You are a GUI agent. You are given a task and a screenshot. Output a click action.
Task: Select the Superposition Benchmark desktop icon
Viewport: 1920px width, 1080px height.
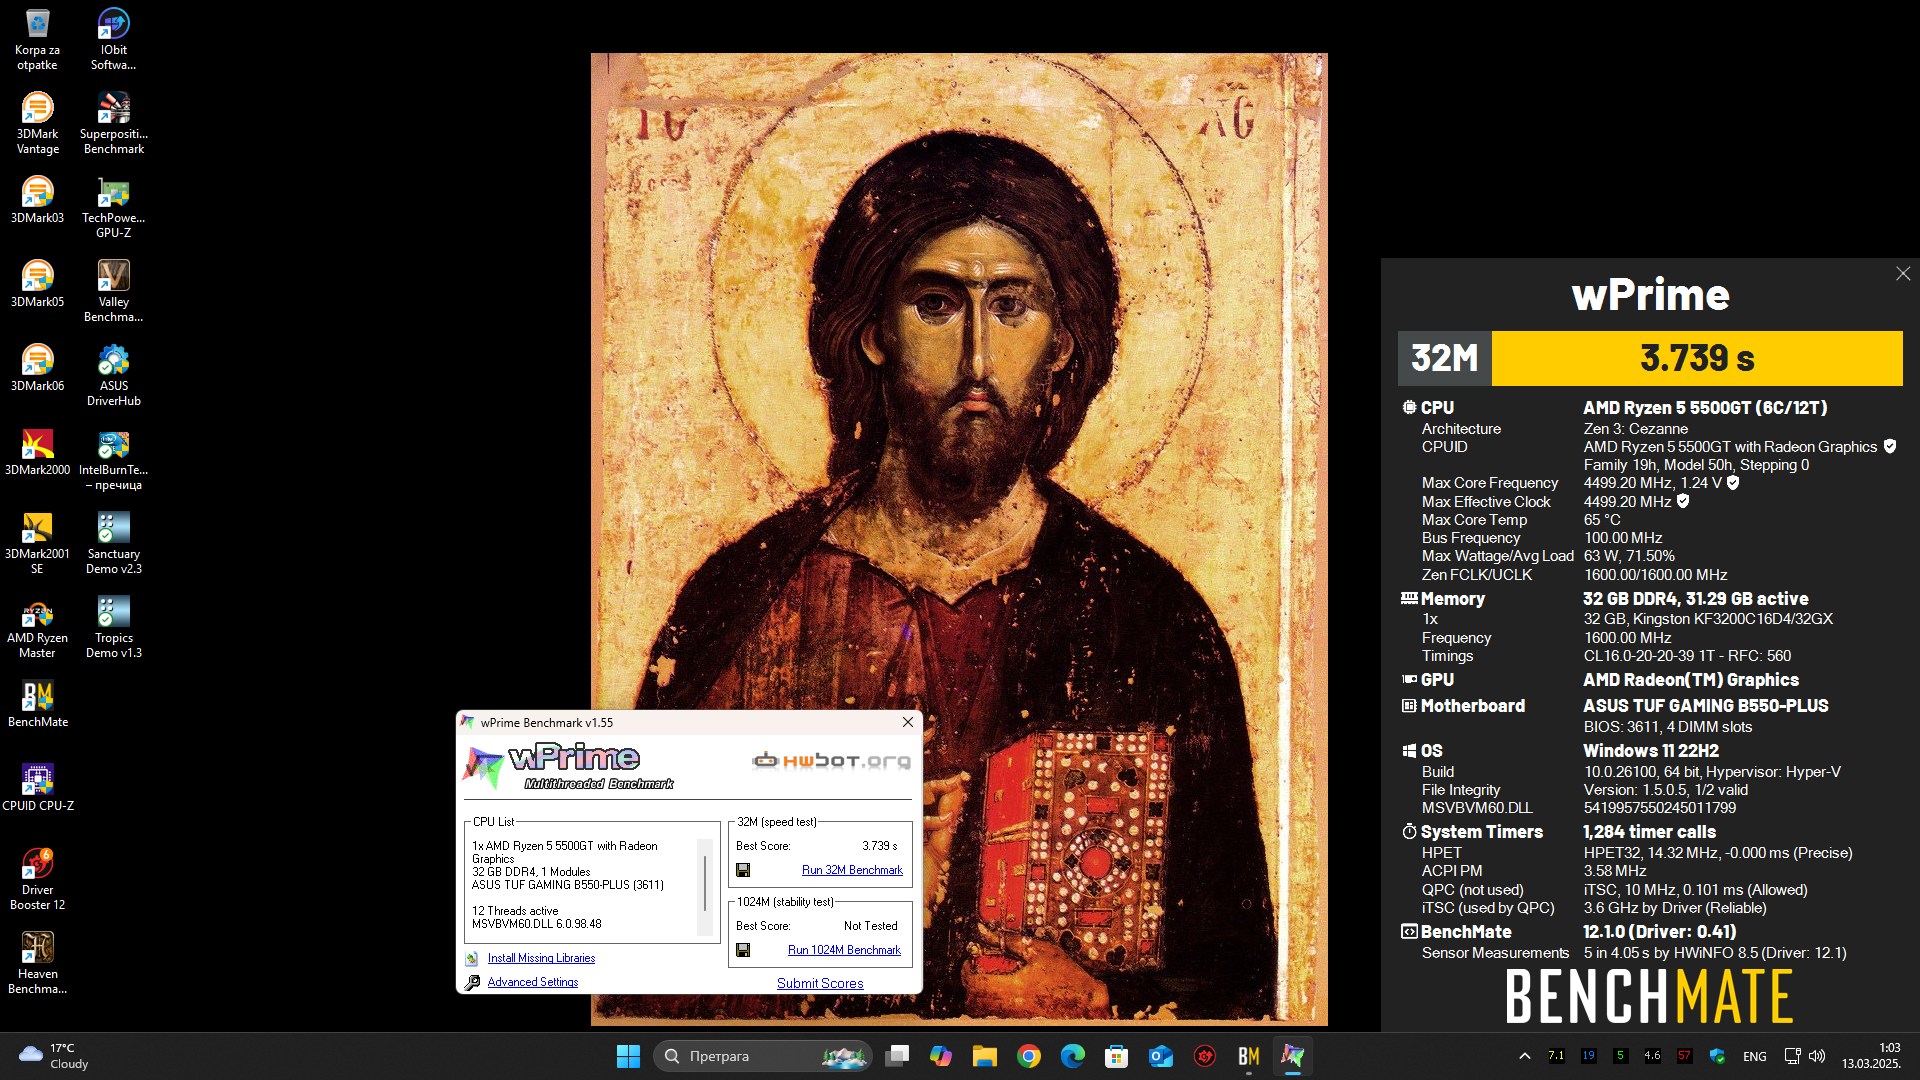point(113,124)
